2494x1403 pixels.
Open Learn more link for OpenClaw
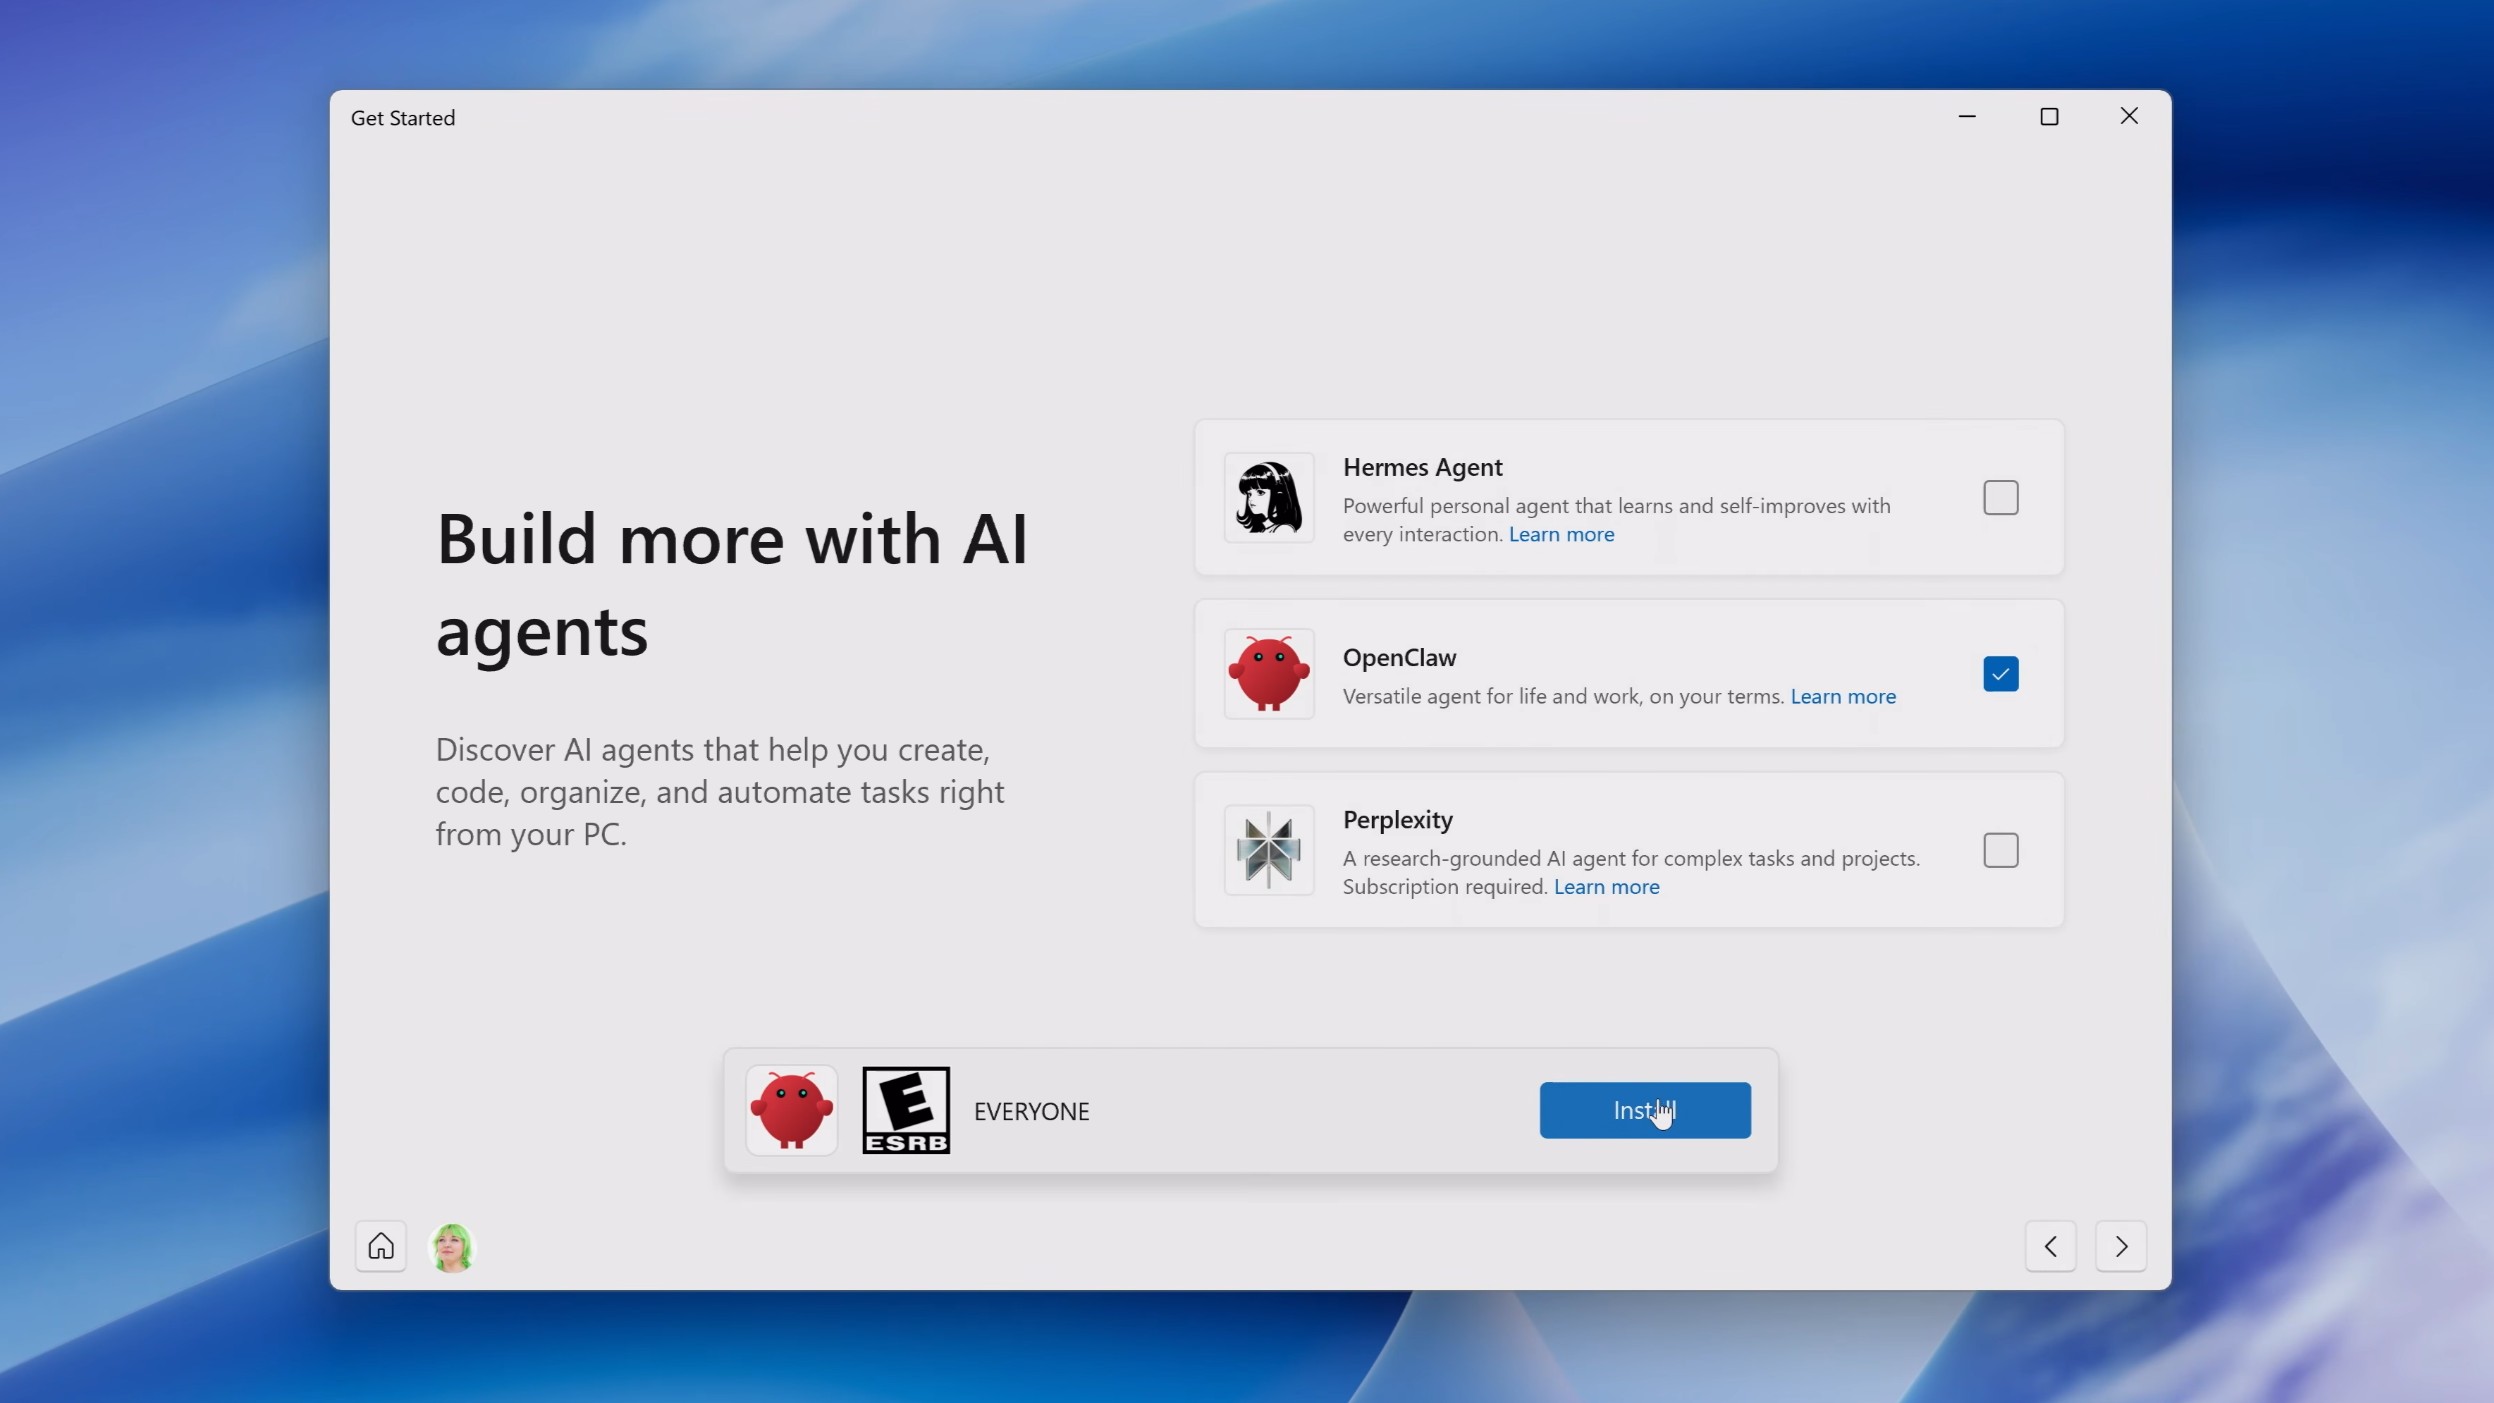point(1843,696)
